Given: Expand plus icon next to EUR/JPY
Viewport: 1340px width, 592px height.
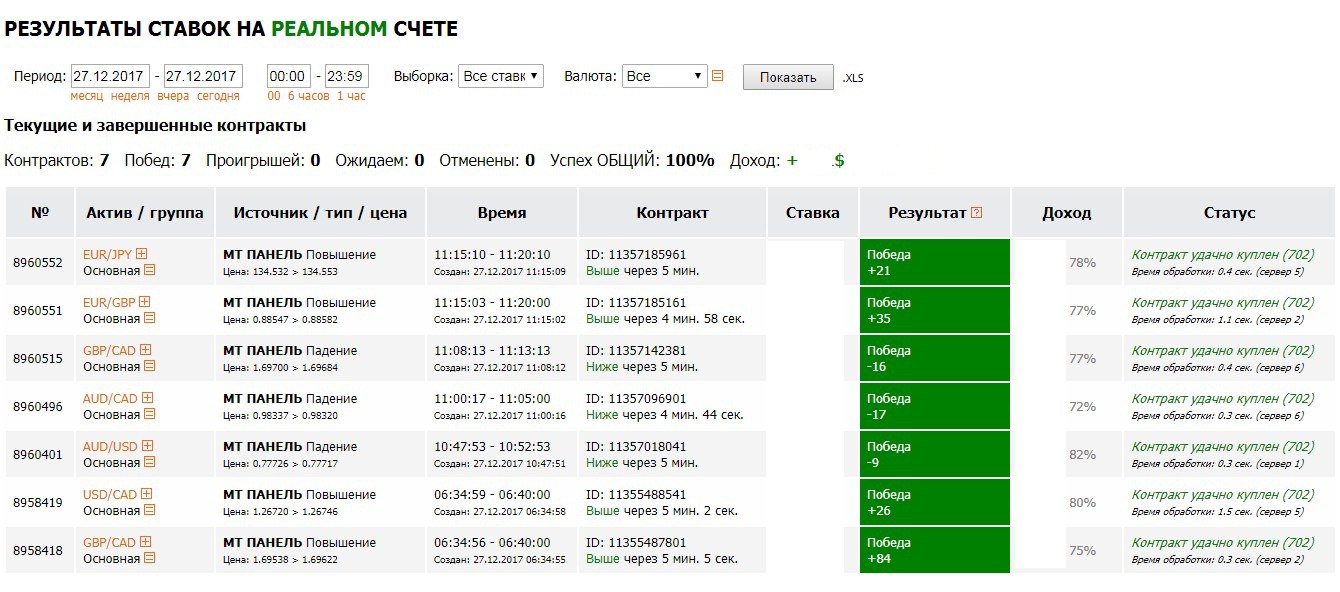Looking at the screenshot, I should 141,254.
